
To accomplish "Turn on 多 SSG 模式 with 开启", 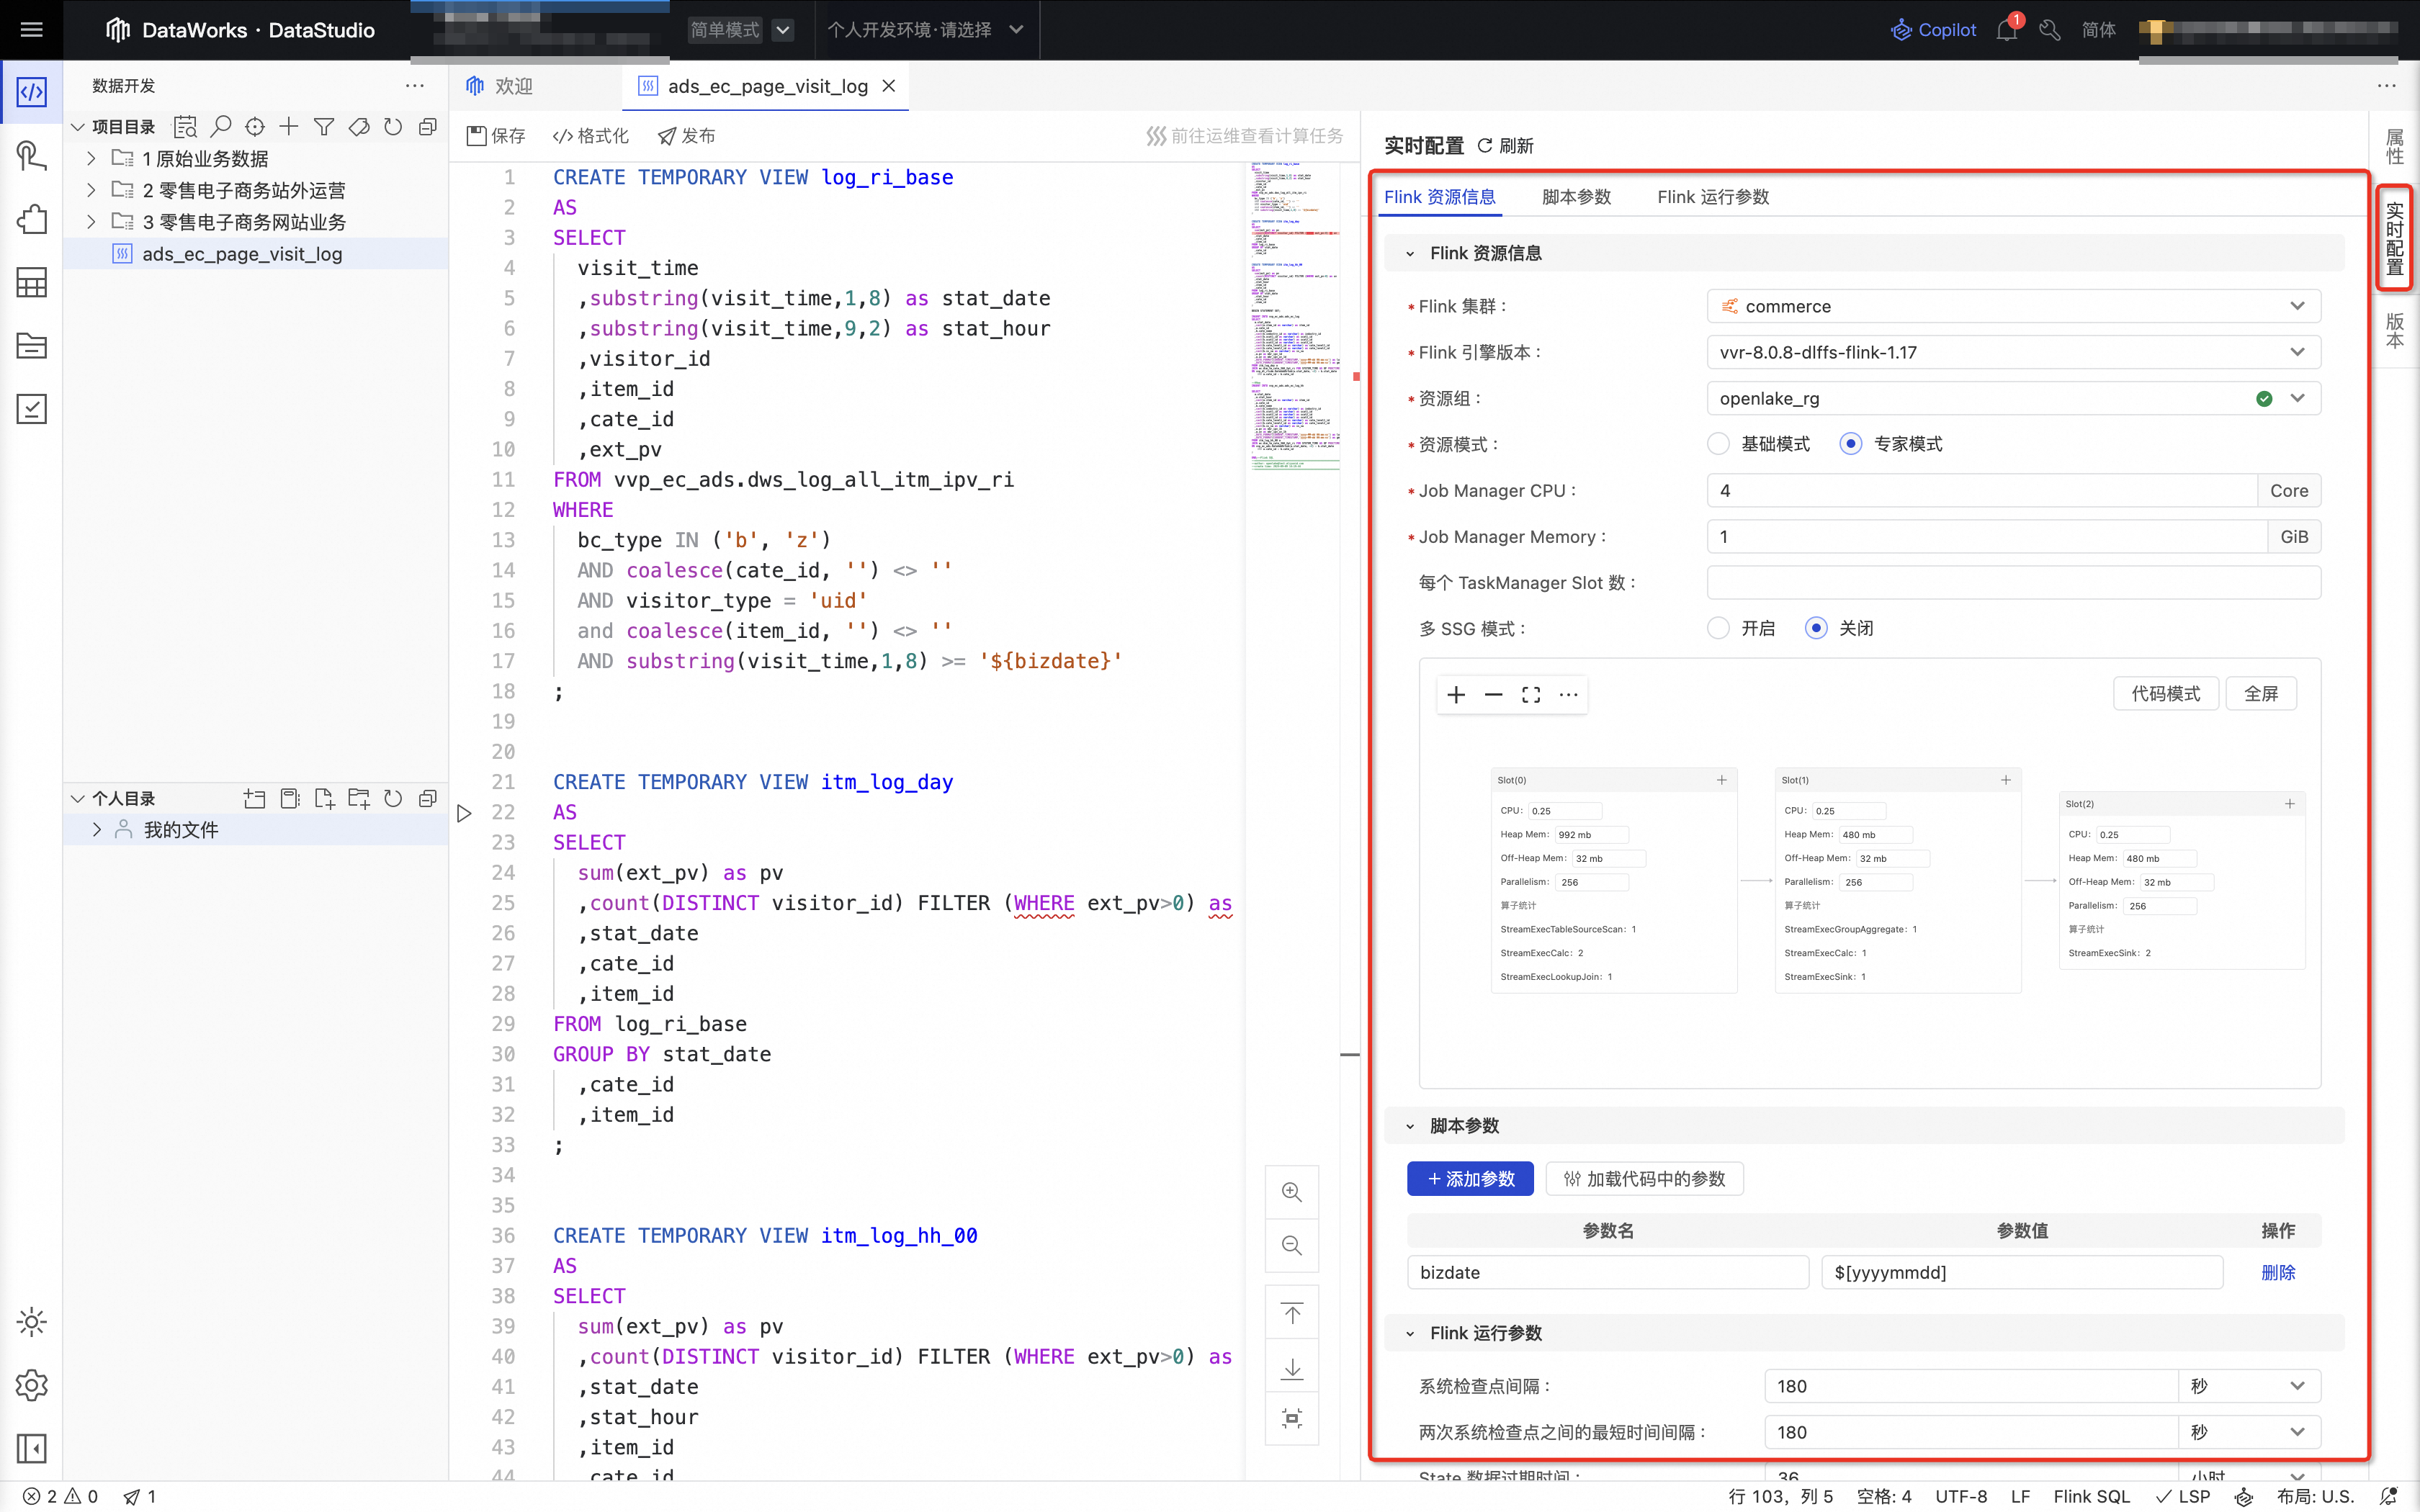I will (1718, 628).
